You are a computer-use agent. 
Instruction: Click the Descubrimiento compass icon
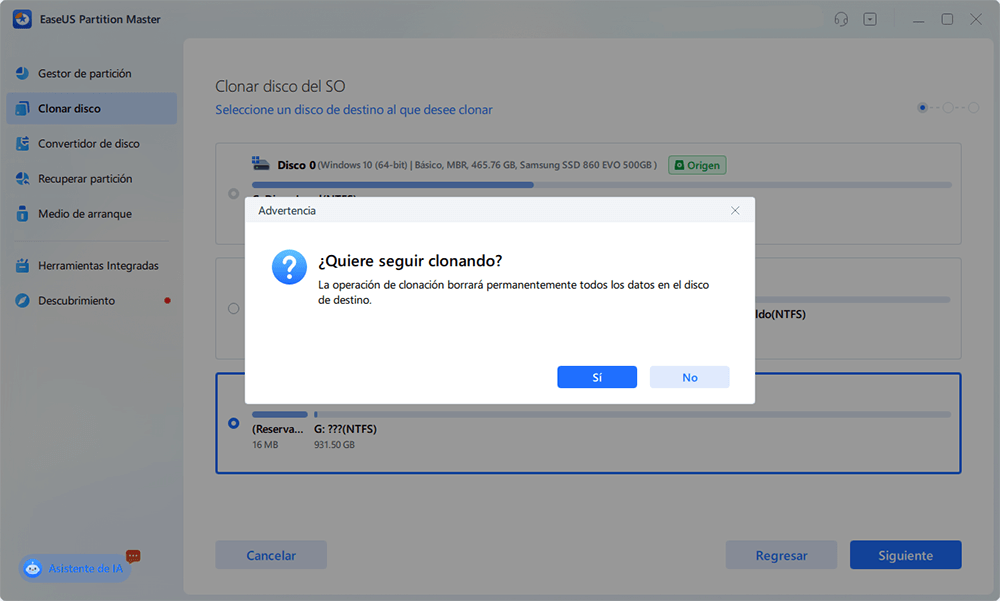click(x=22, y=301)
